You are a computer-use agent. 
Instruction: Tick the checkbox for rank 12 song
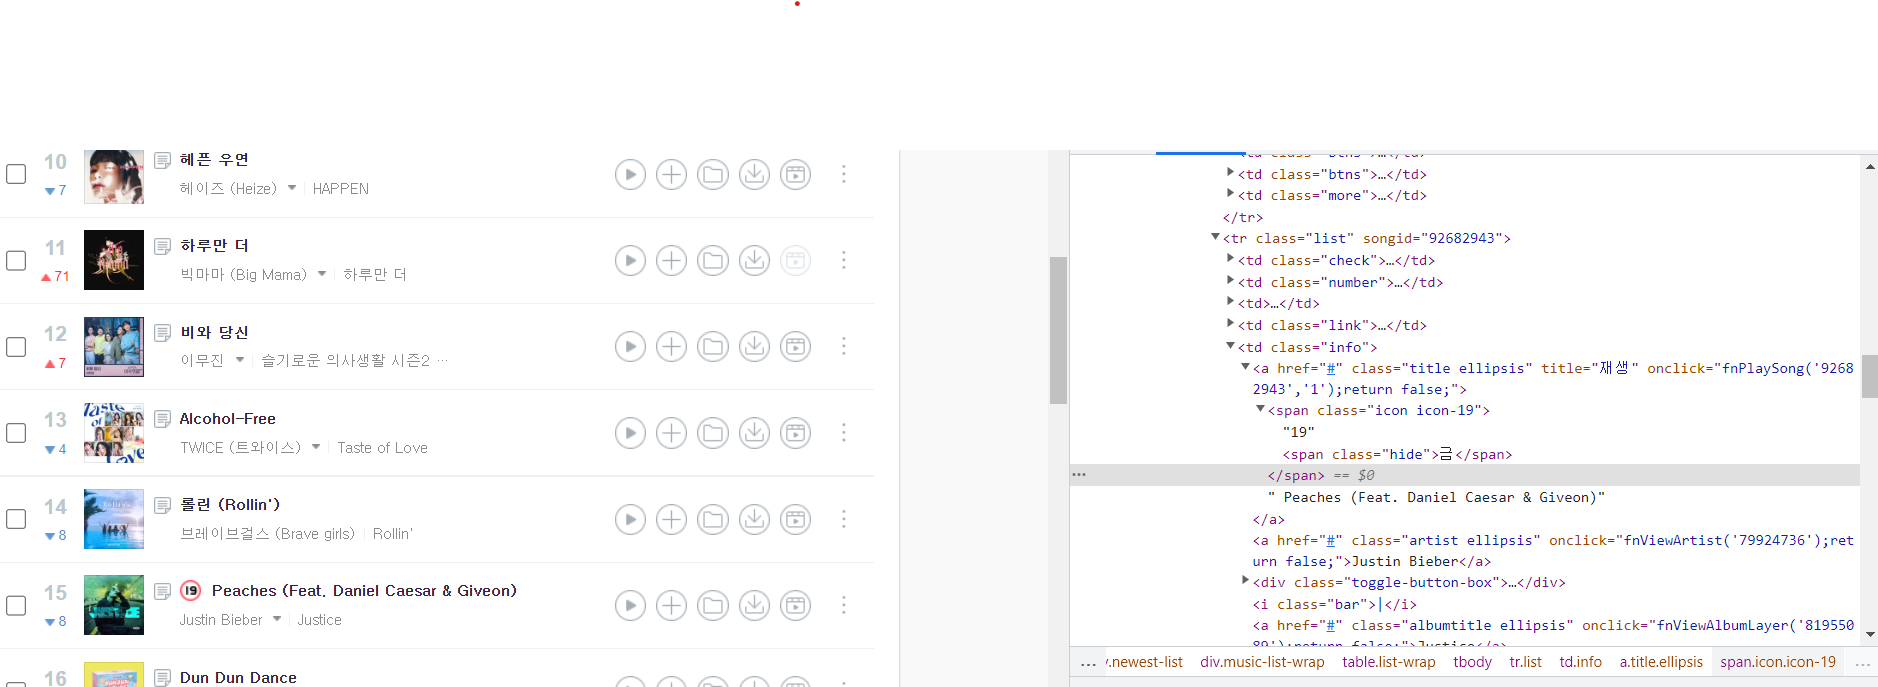(x=16, y=346)
